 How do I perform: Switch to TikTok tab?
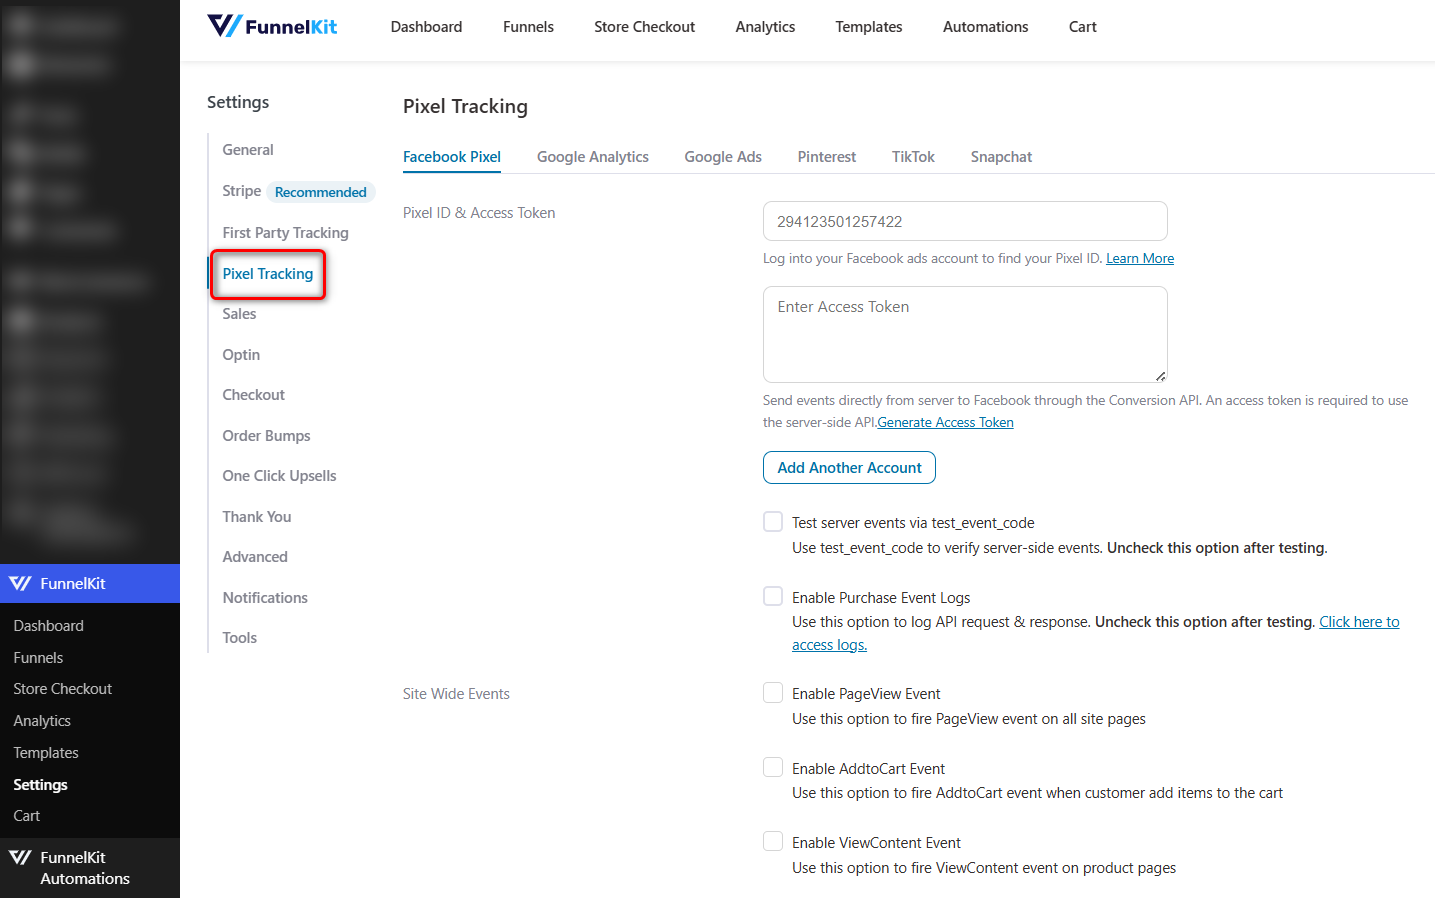click(x=913, y=157)
